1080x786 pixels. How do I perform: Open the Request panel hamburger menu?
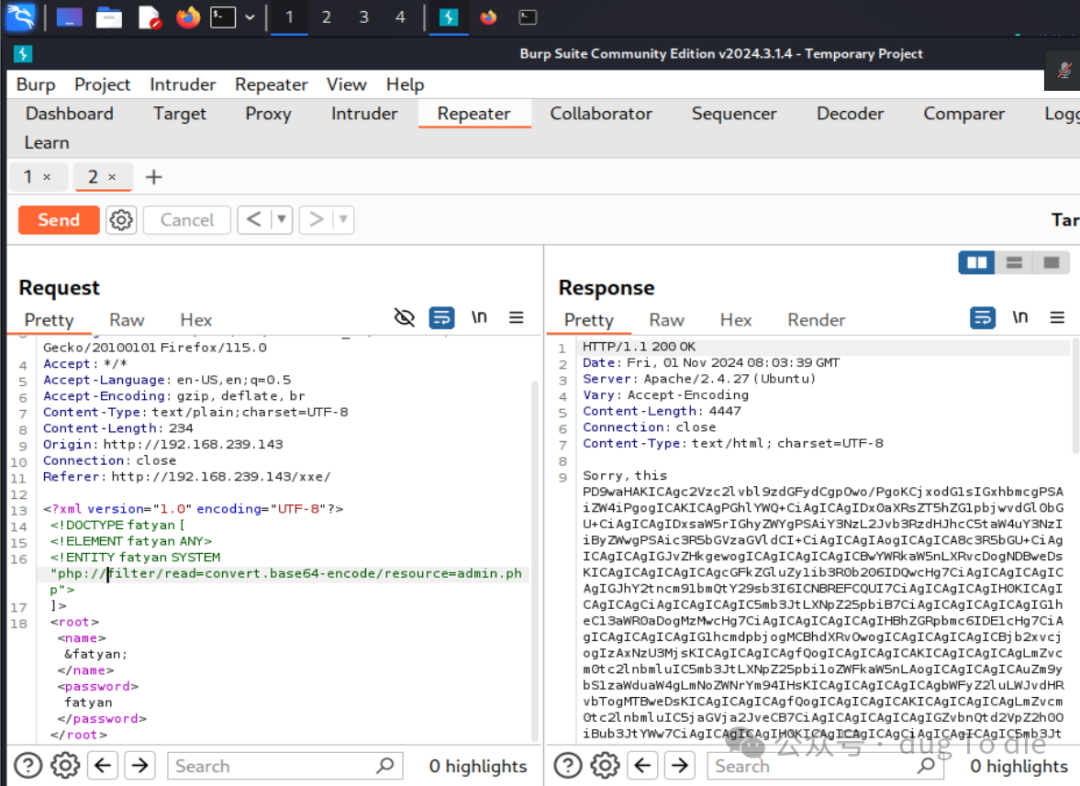(517, 317)
